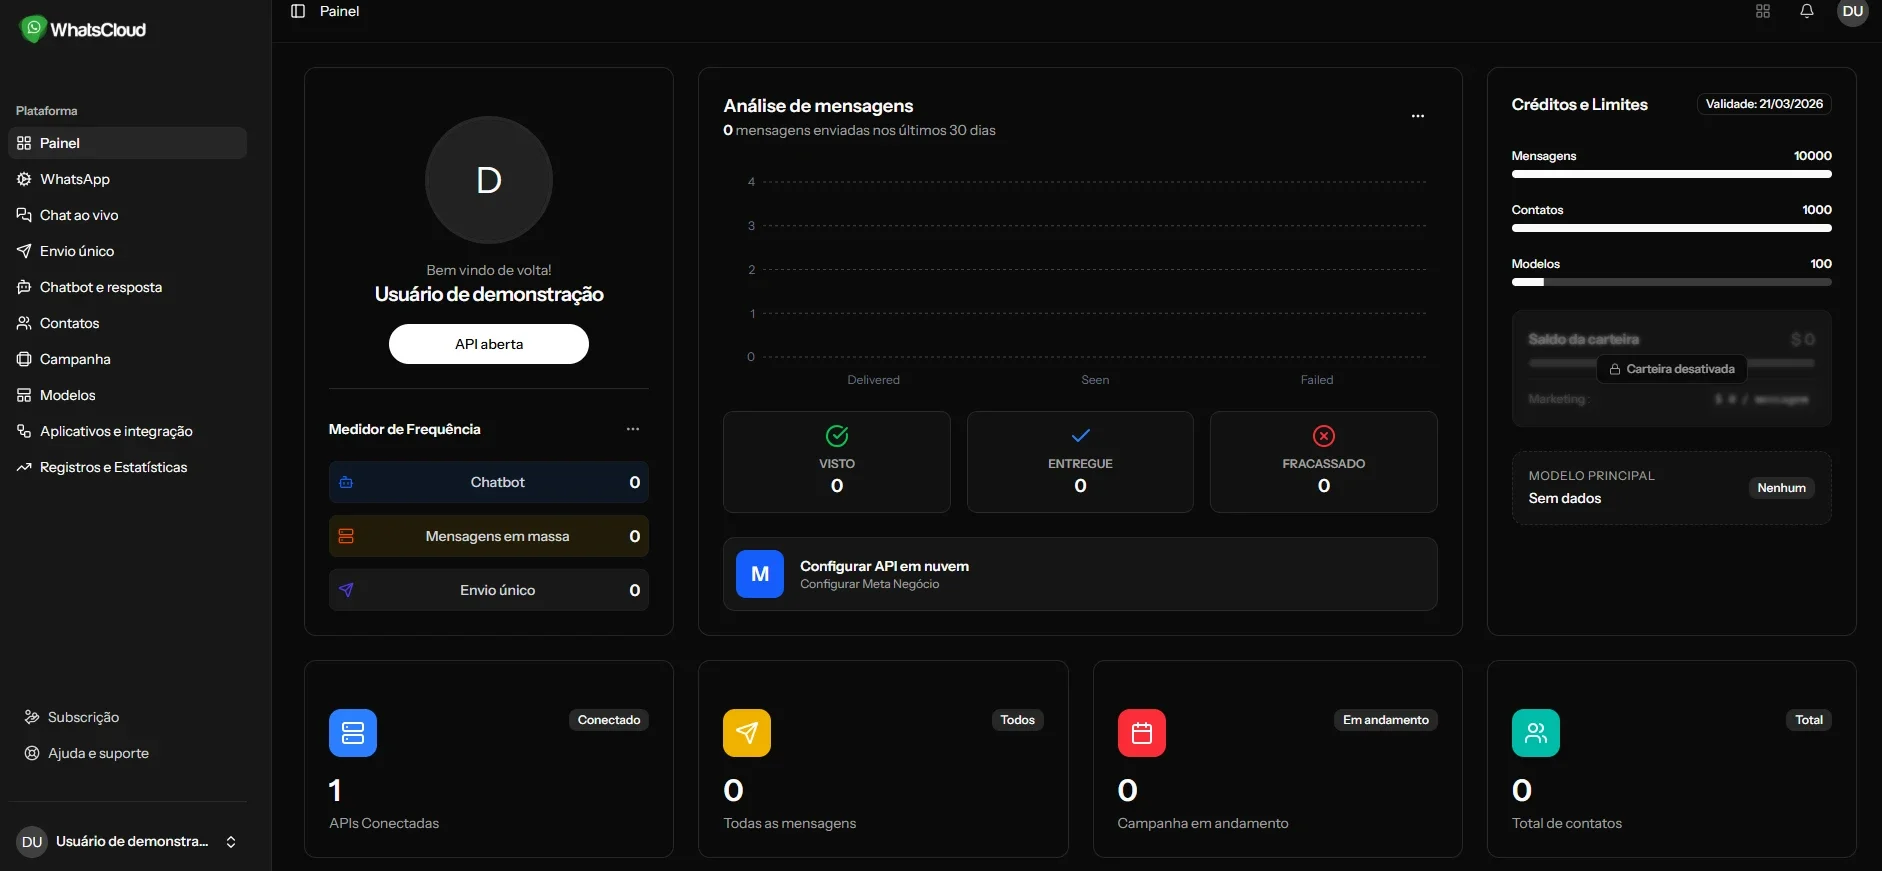Click the Conectado badge

(609, 720)
